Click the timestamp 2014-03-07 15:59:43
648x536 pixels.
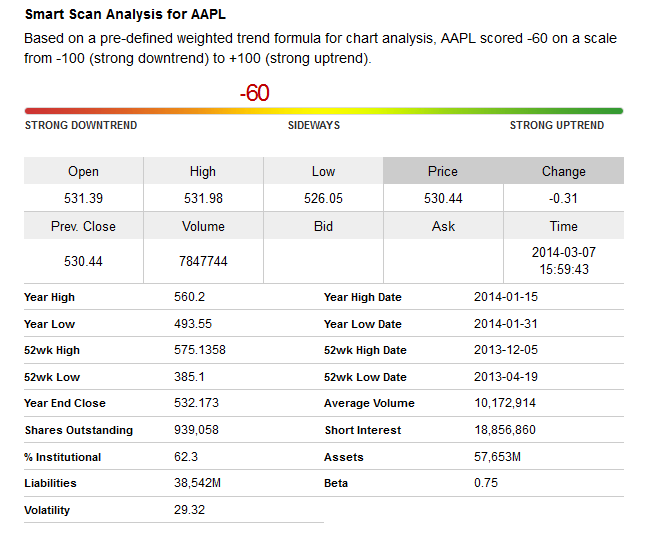pos(564,261)
